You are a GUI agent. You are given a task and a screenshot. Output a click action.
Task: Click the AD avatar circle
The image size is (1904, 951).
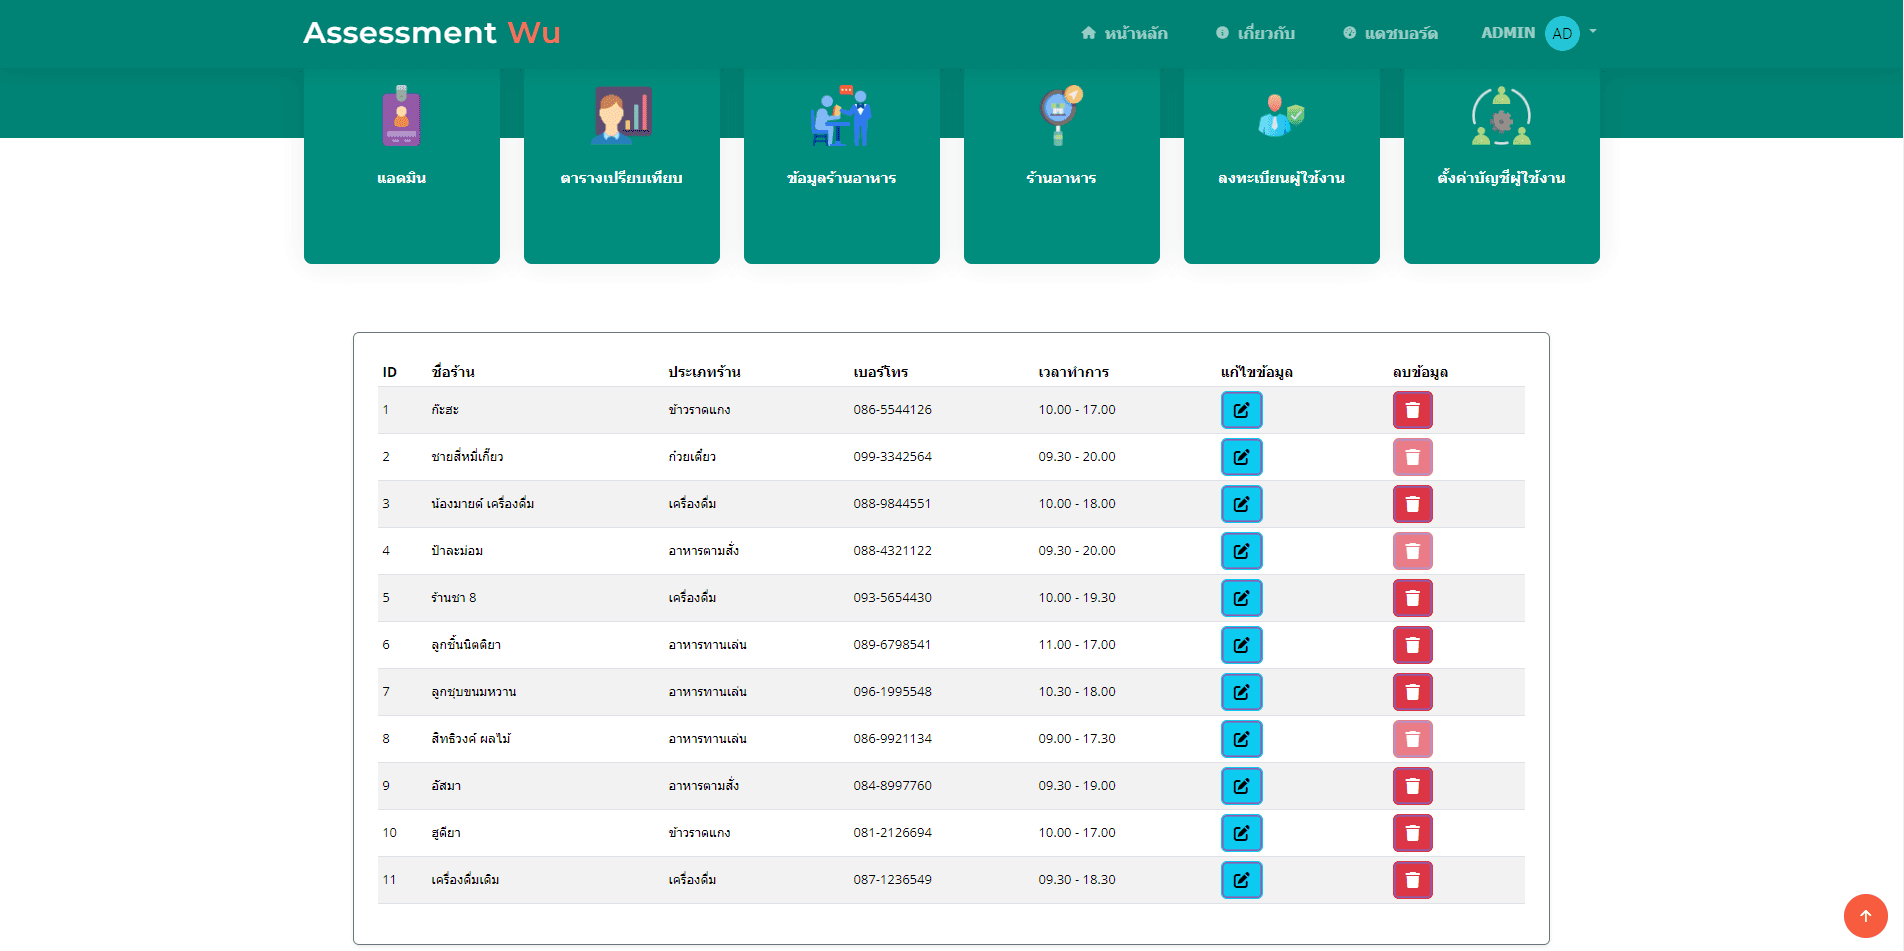point(1562,33)
